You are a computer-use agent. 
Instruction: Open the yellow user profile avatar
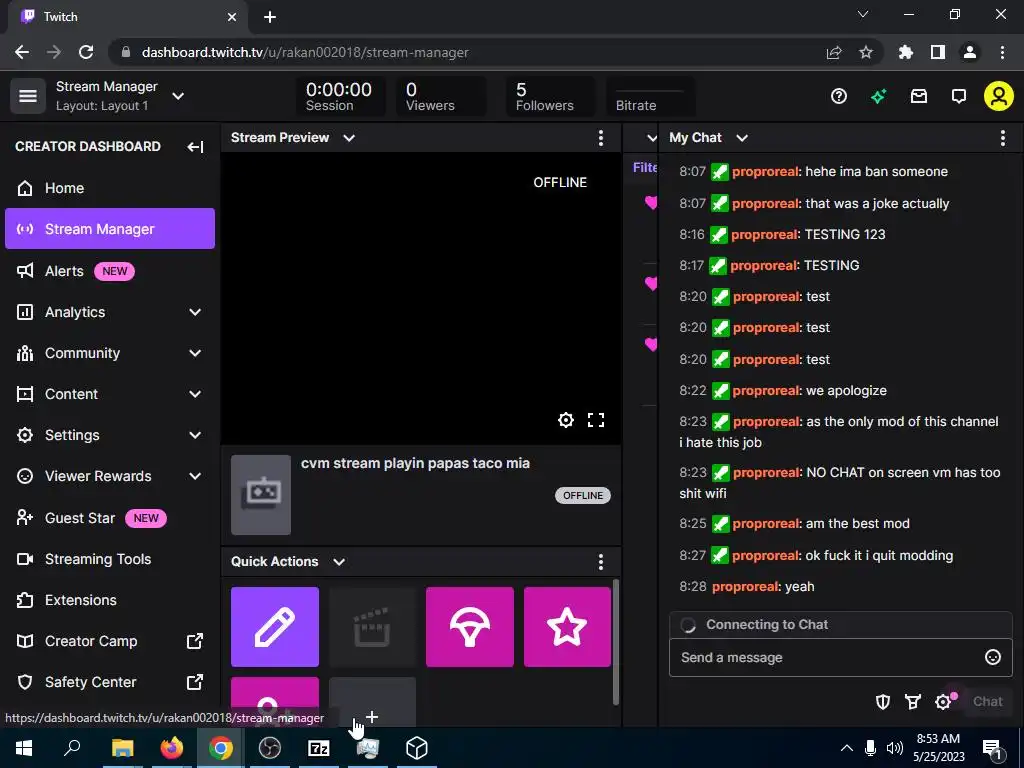(999, 96)
